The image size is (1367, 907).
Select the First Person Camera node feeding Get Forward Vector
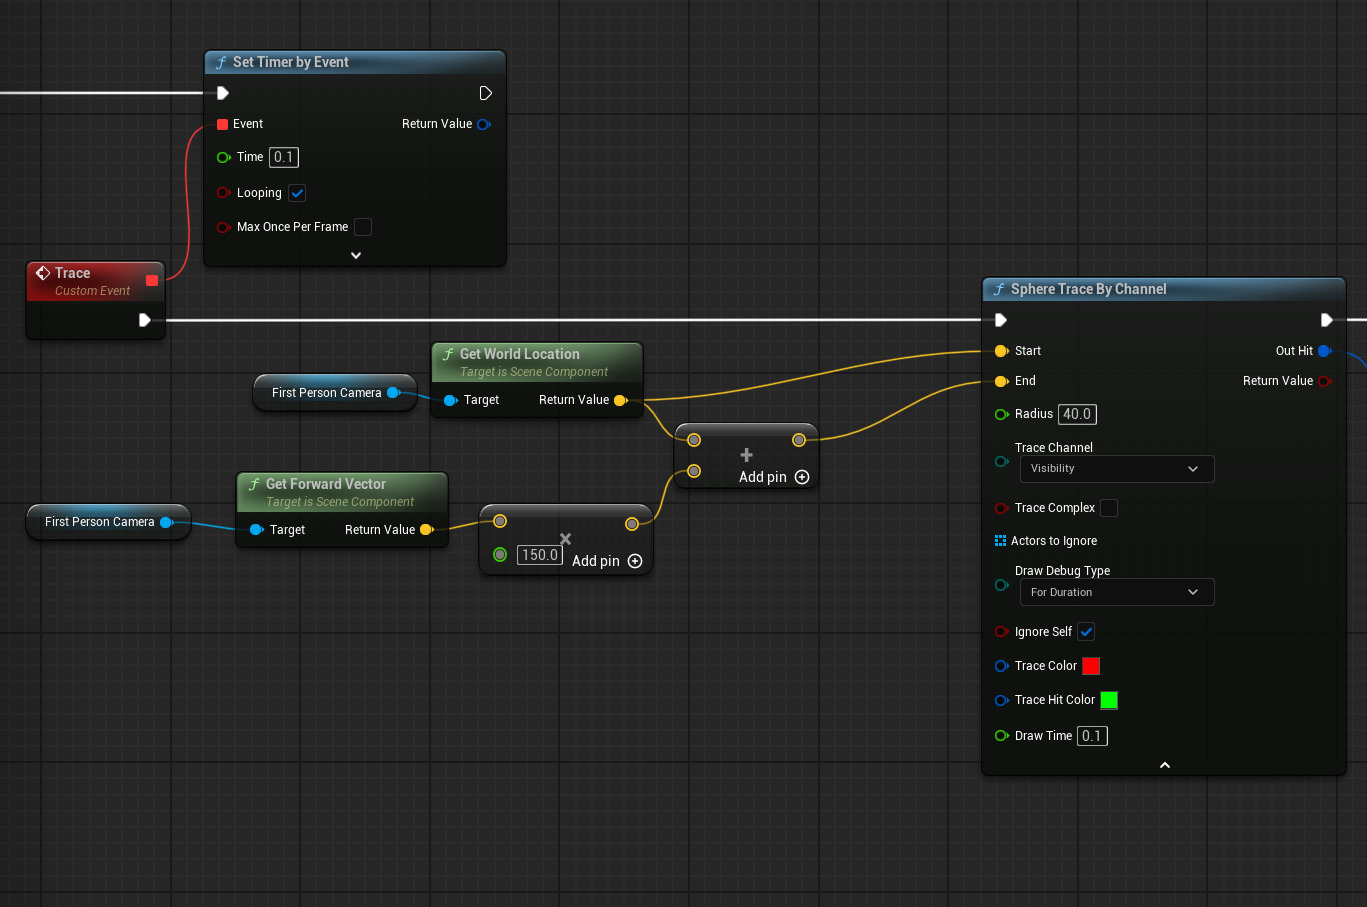click(x=108, y=522)
